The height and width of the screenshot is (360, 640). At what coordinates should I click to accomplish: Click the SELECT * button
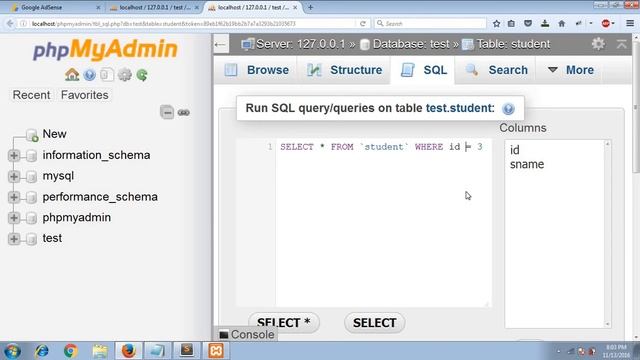click(x=284, y=323)
